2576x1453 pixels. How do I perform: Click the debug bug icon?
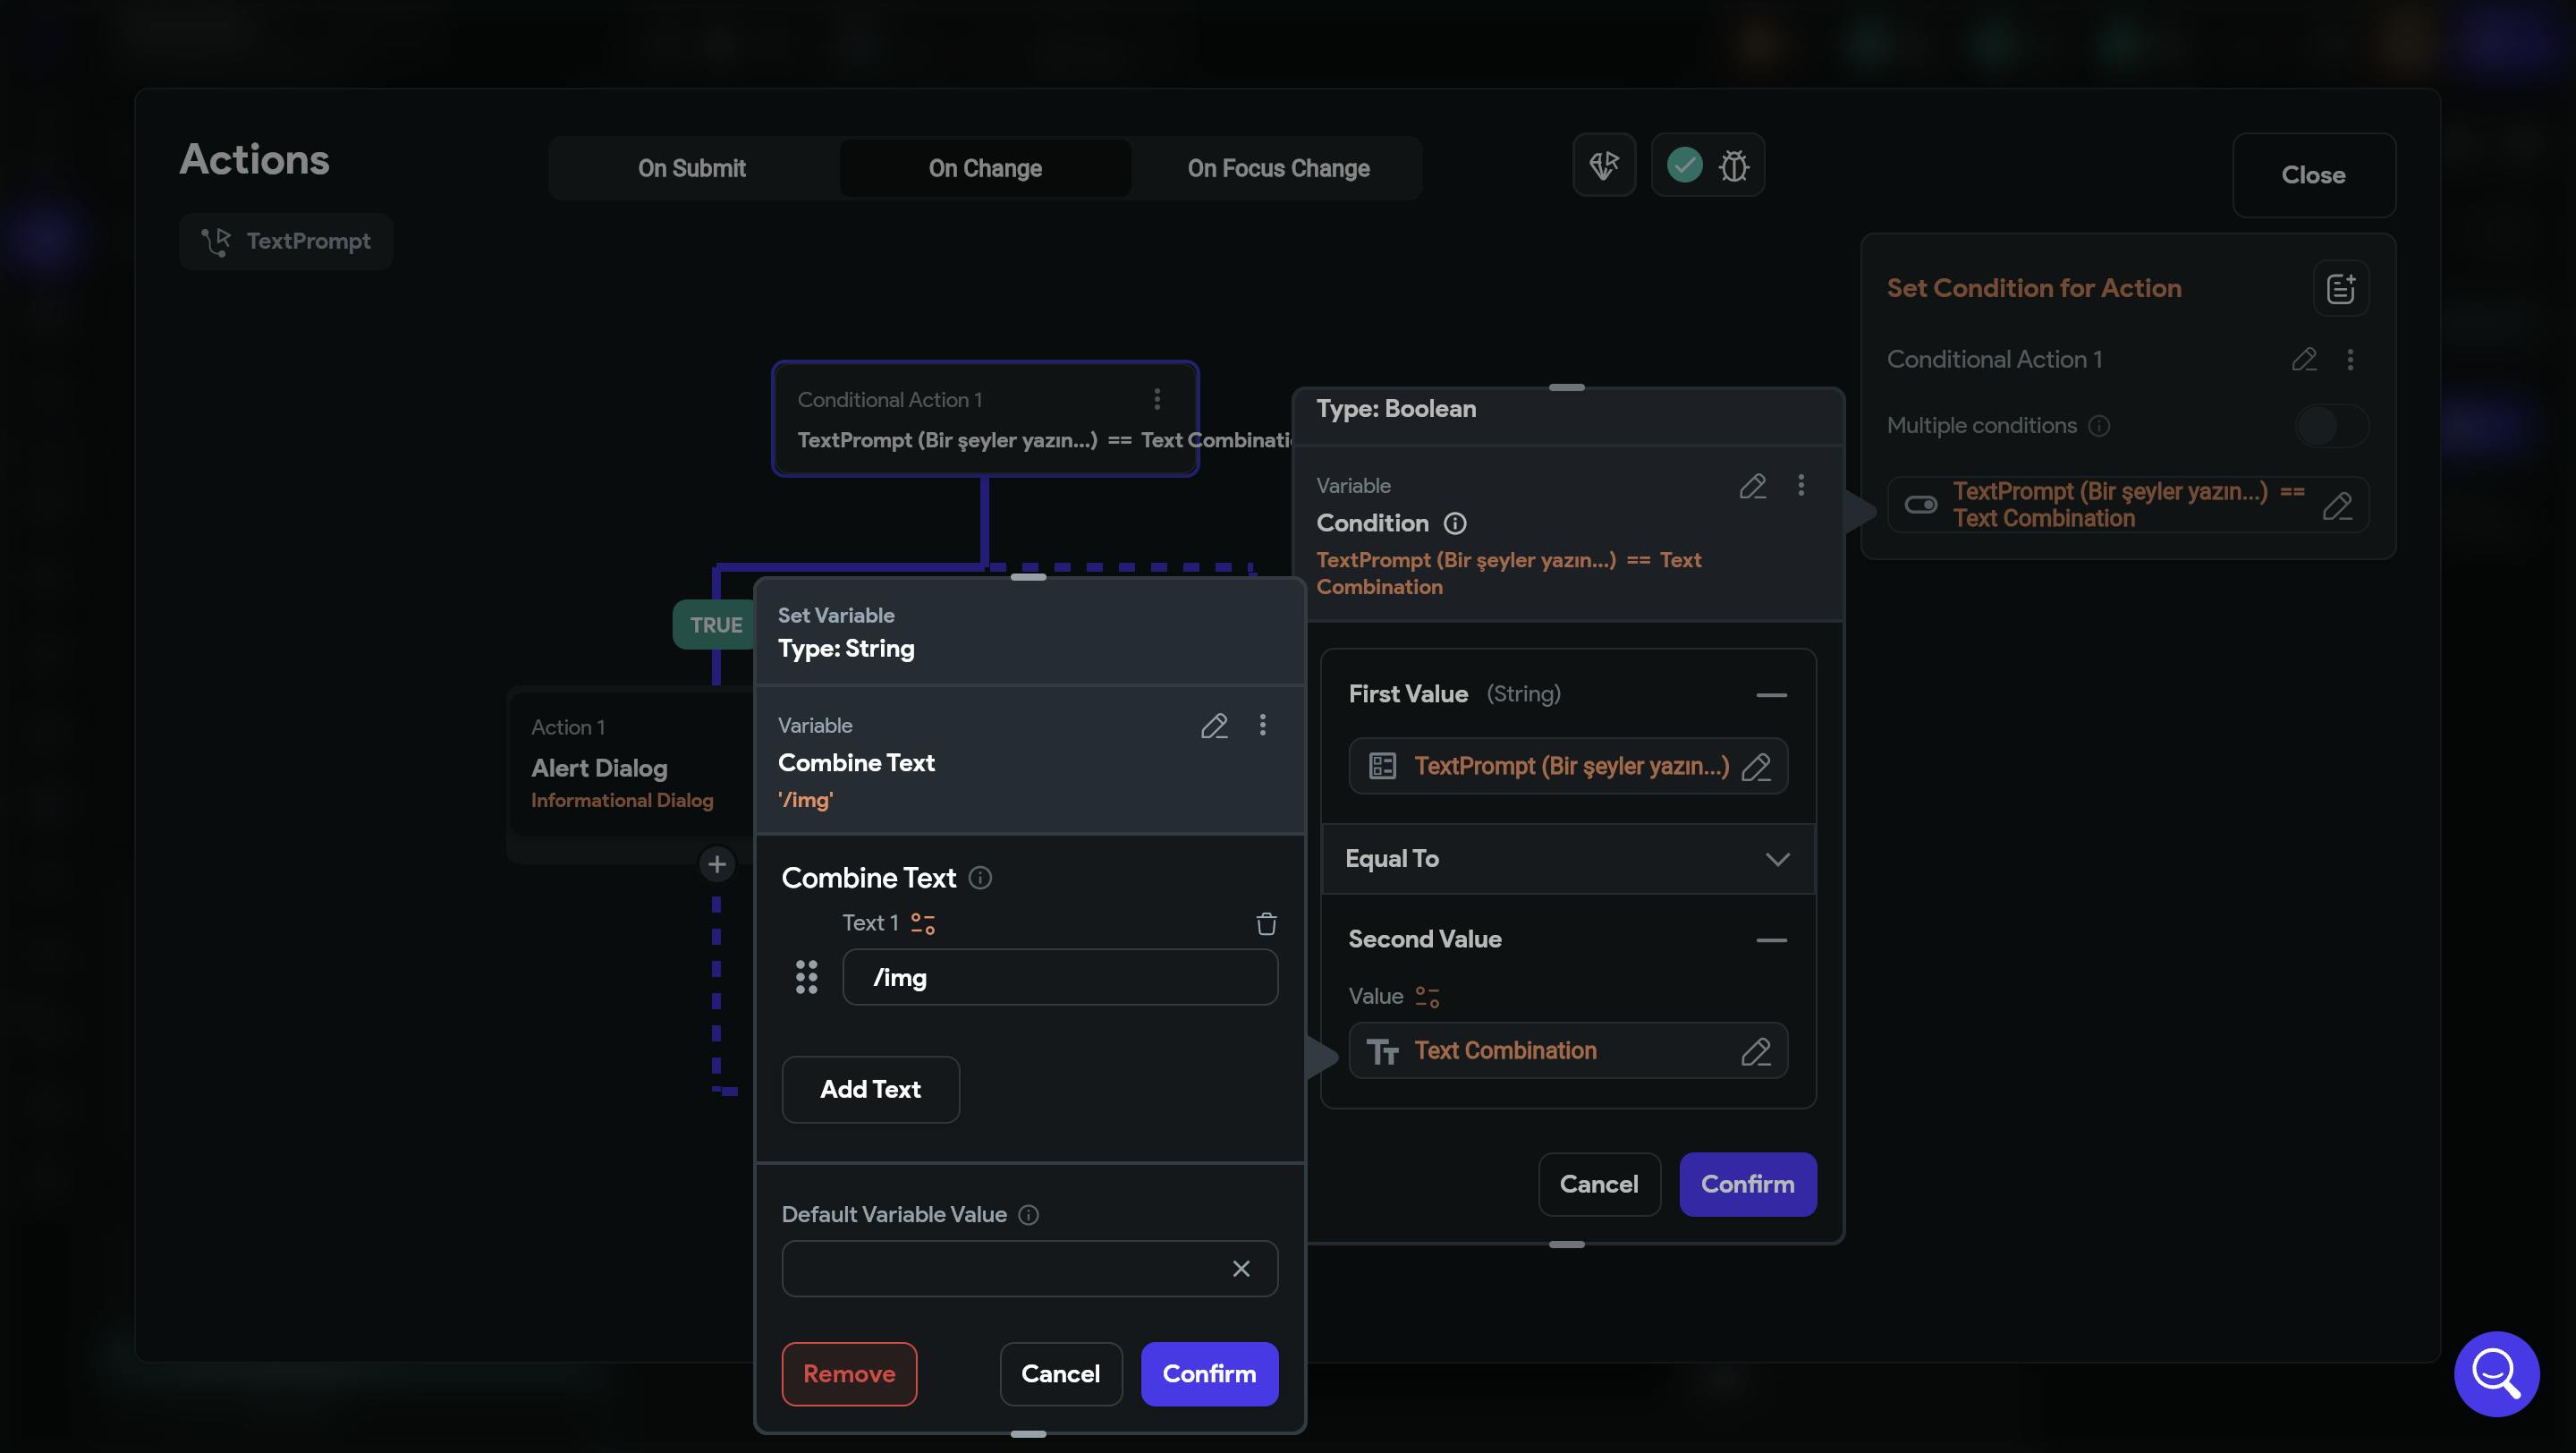point(1733,165)
